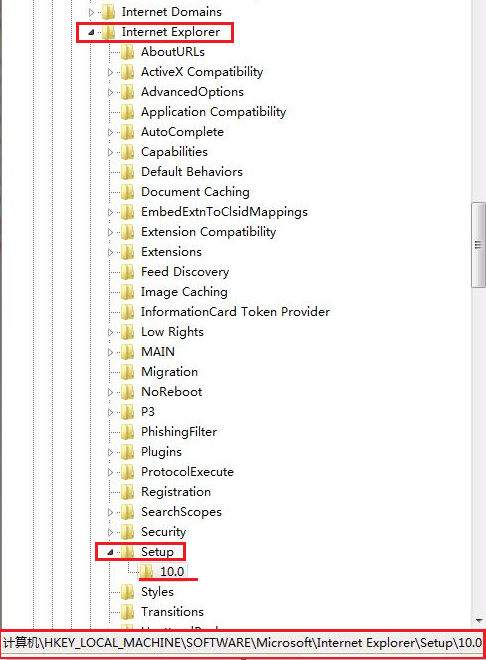Expand the P3 key
This screenshot has width=486, height=660.
tap(110, 412)
